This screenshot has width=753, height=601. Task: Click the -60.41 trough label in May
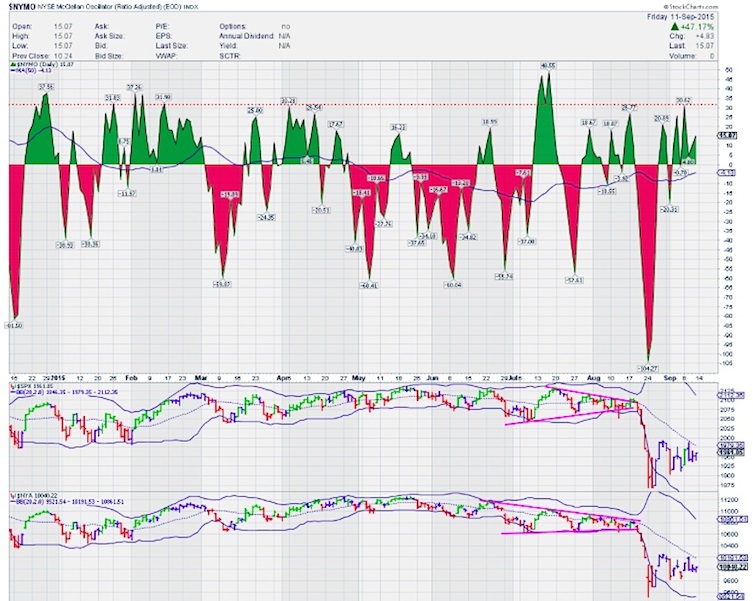pos(368,285)
